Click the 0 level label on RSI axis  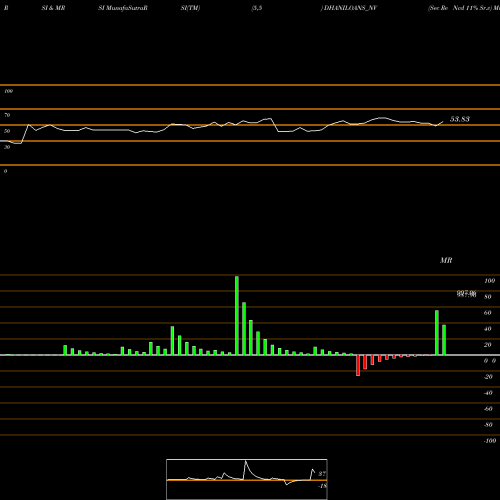[5, 171]
